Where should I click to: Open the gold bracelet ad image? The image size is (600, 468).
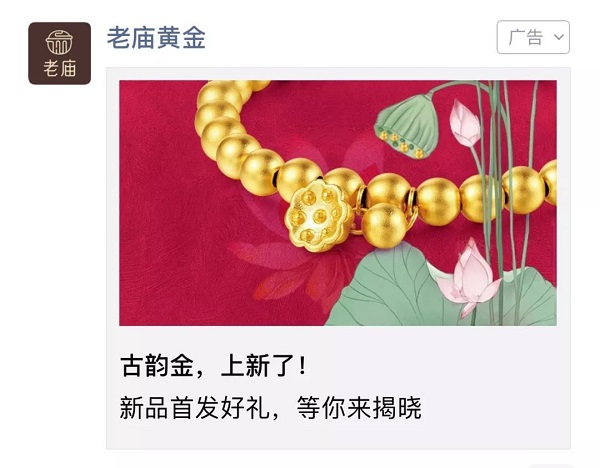tap(338, 203)
